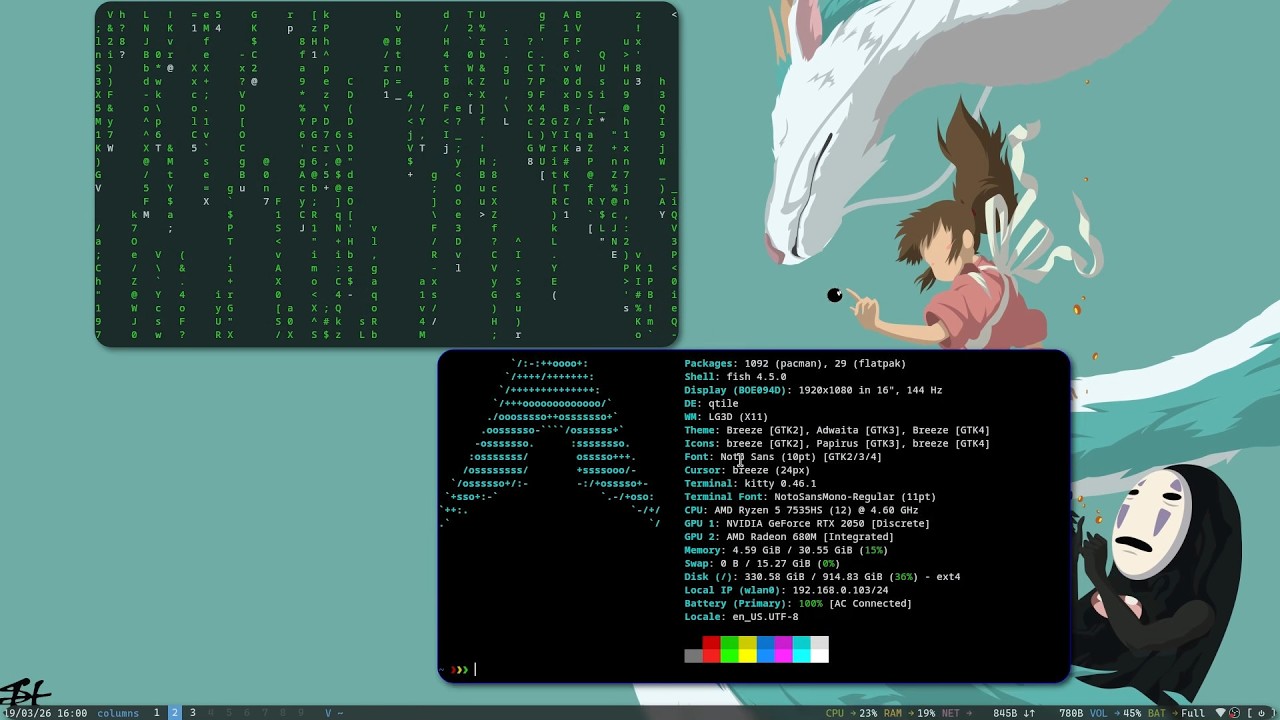Click the 'Disk (/): 330.58 GiB' line
The width and height of the screenshot is (1280, 720).
click(x=822, y=577)
